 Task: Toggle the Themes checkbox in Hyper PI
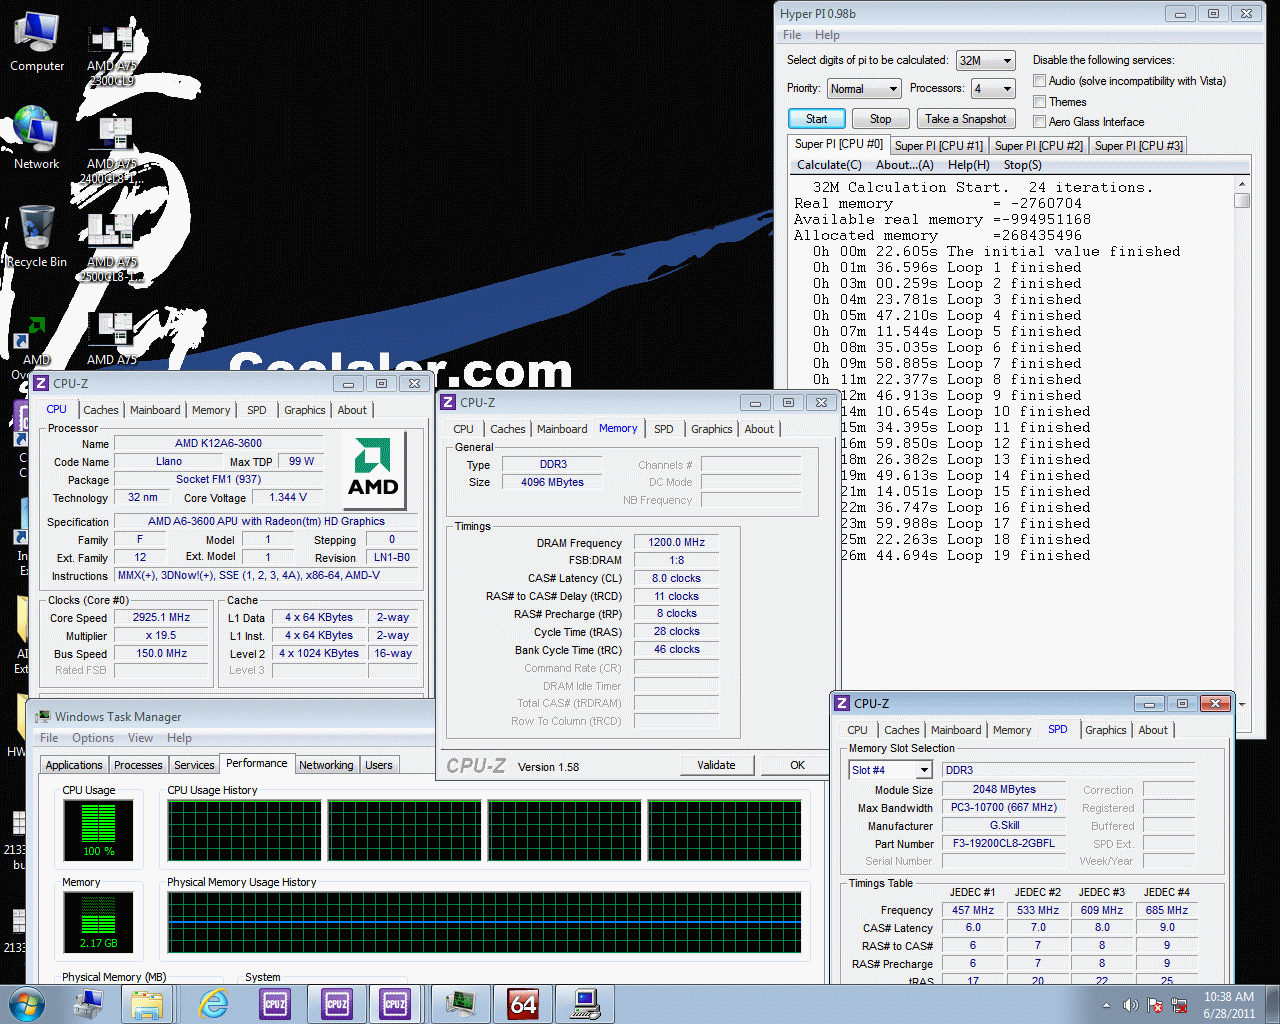[x=1040, y=102]
